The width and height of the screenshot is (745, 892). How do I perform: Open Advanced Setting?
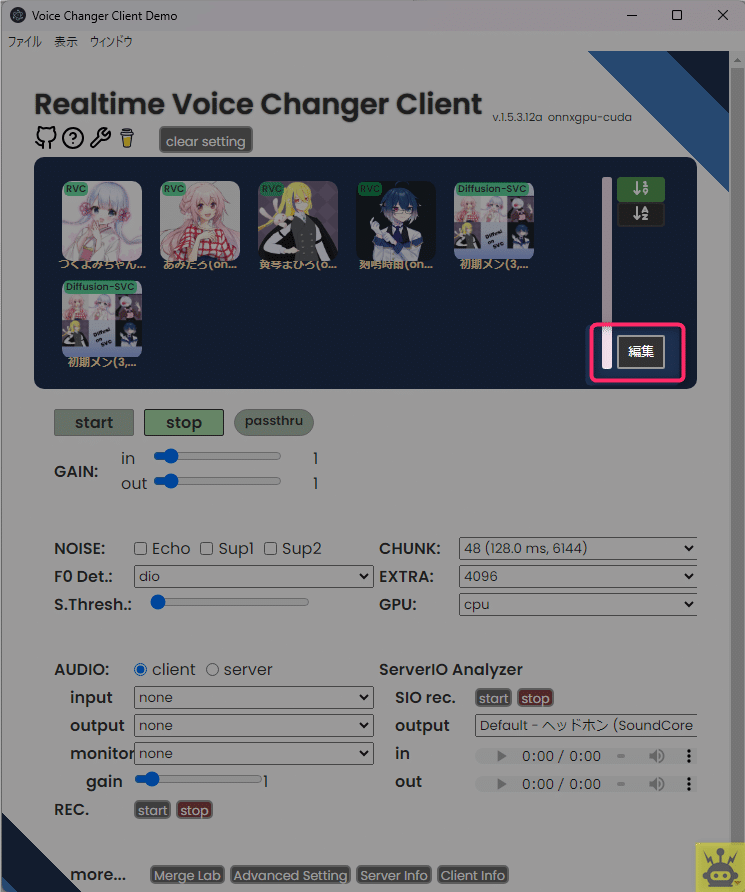pos(290,875)
